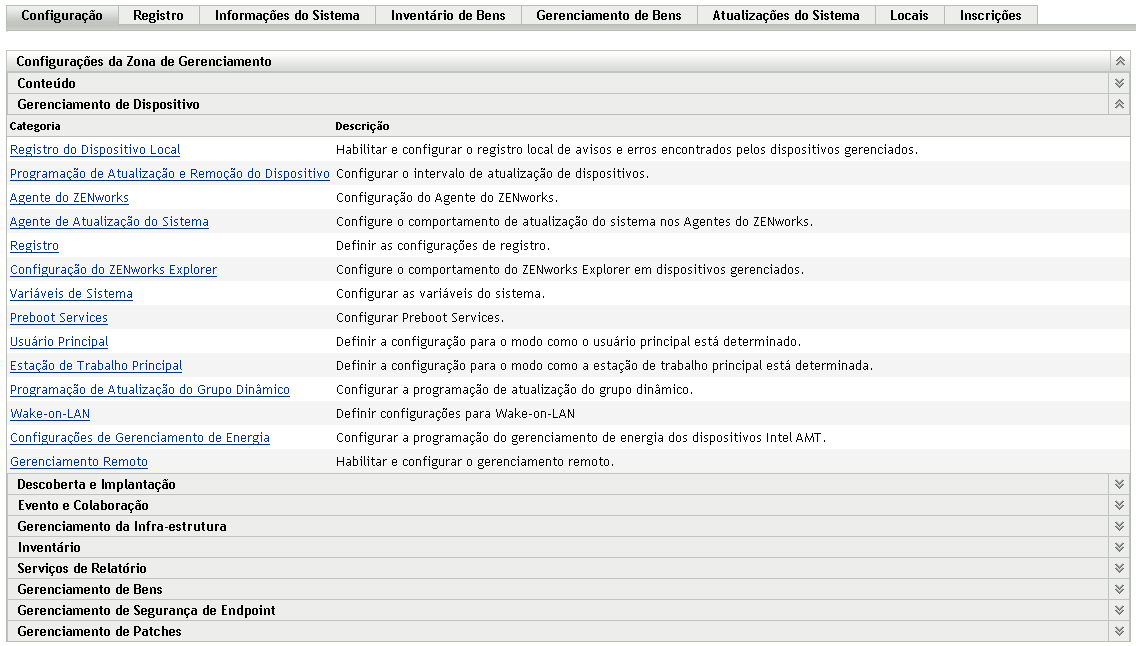This screenshot has height=646, width=1136.
Task: Collapse the Configurações da Zona de Gerenciamento chevron icon
Action: [1119, 60]
